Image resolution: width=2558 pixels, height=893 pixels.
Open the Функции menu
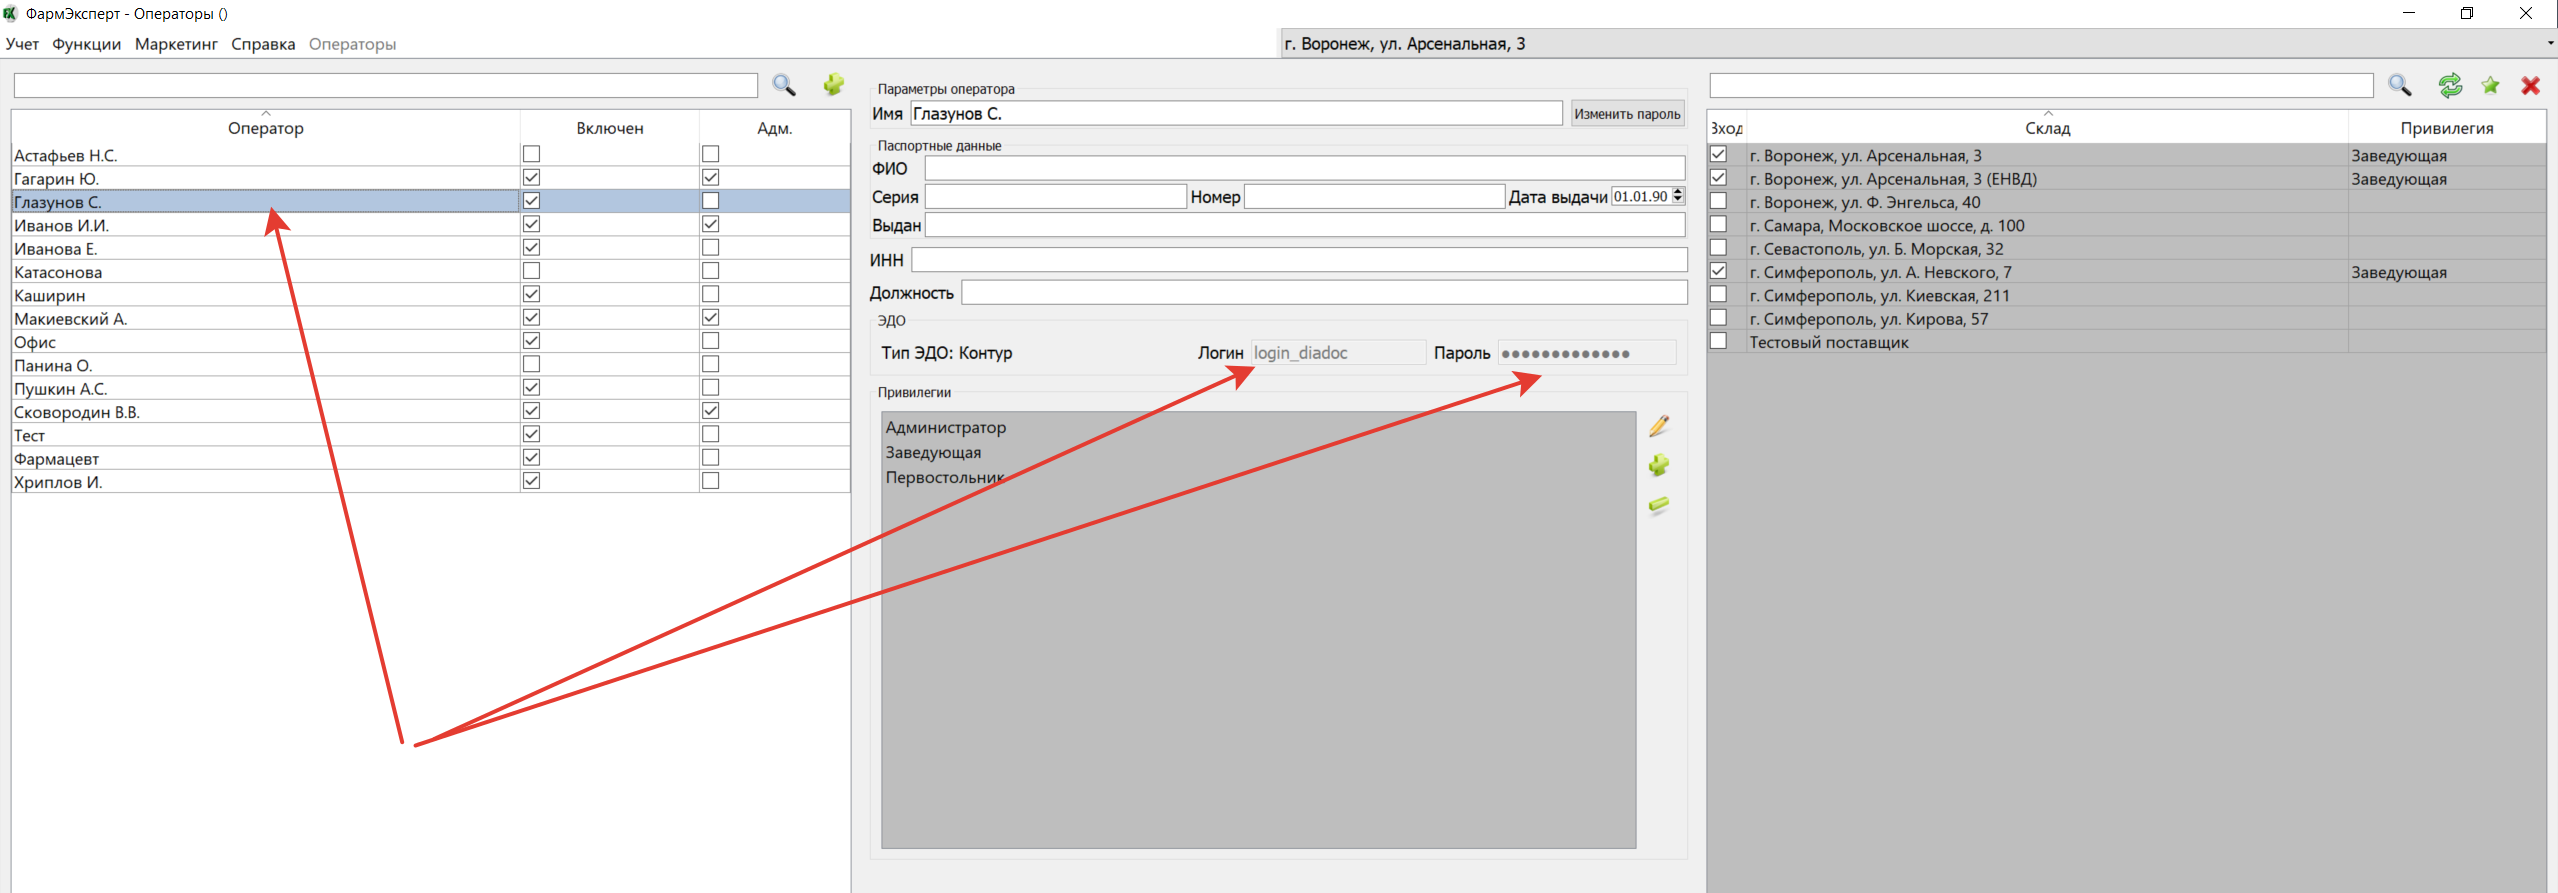coord(86,44)
